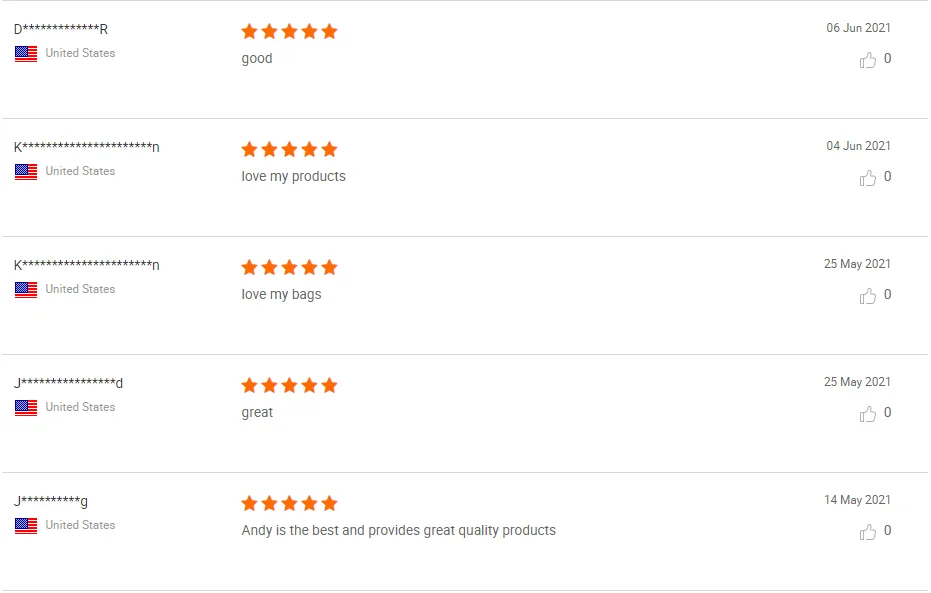Click reviewer name J****************d
This screenshot has width=931, height=593.
[x=68, y=383]
